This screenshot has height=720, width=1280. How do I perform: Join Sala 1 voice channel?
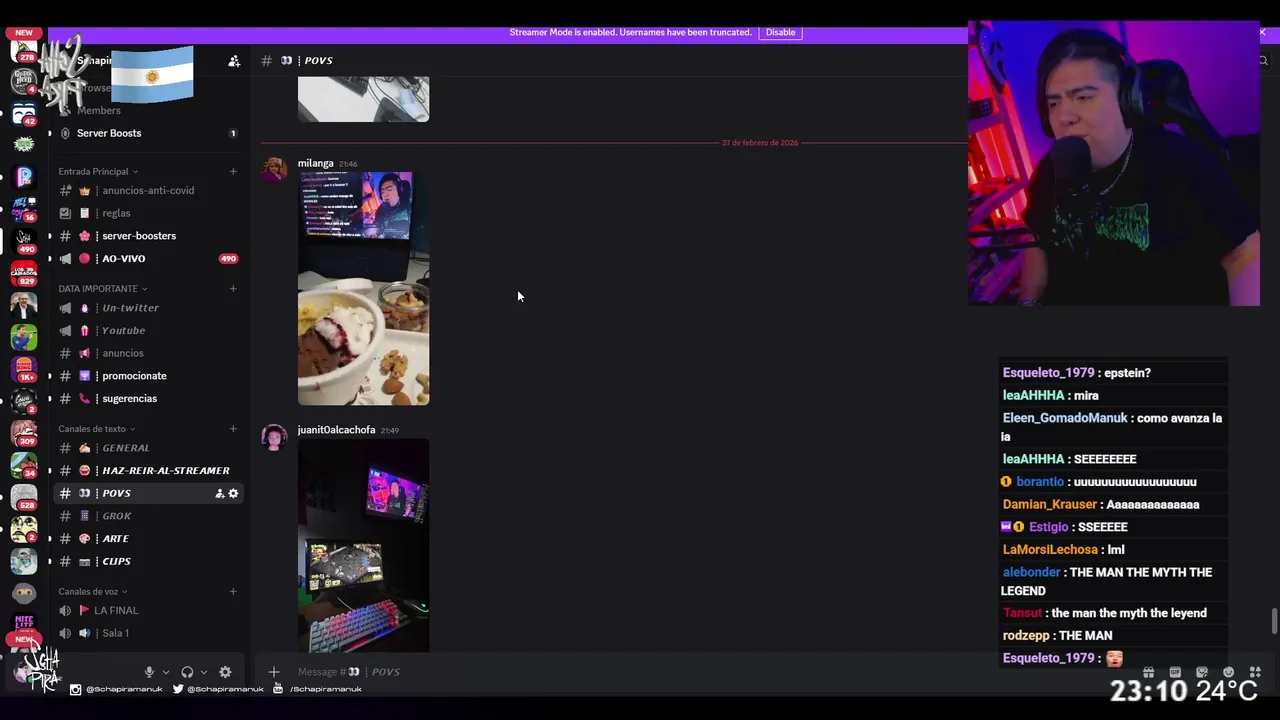(x=148, y=633)
